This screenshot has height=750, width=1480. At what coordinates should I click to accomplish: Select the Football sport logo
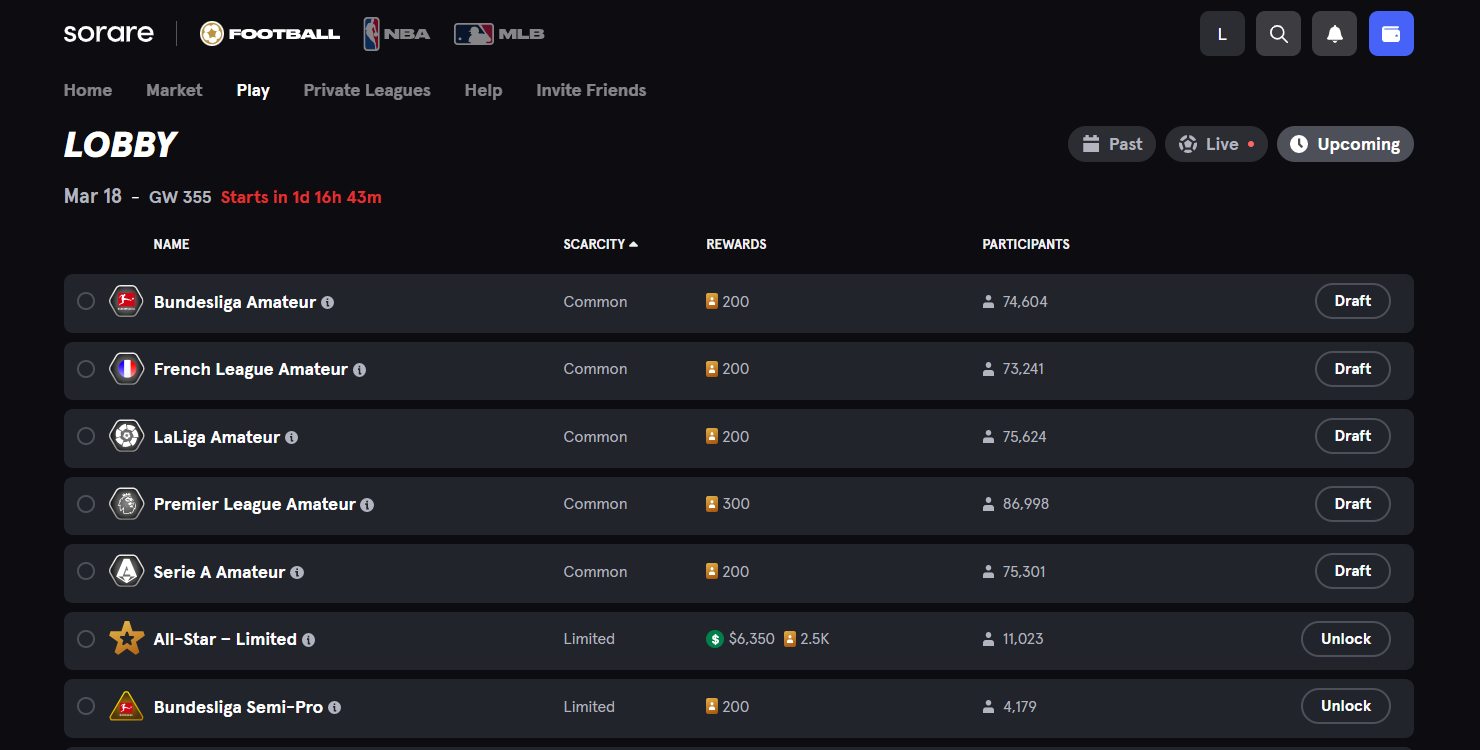(x=270, y=34)
